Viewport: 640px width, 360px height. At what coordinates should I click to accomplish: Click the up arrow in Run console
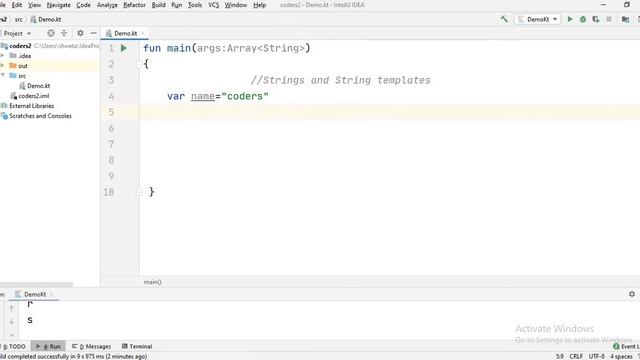(x=11, y=308)
